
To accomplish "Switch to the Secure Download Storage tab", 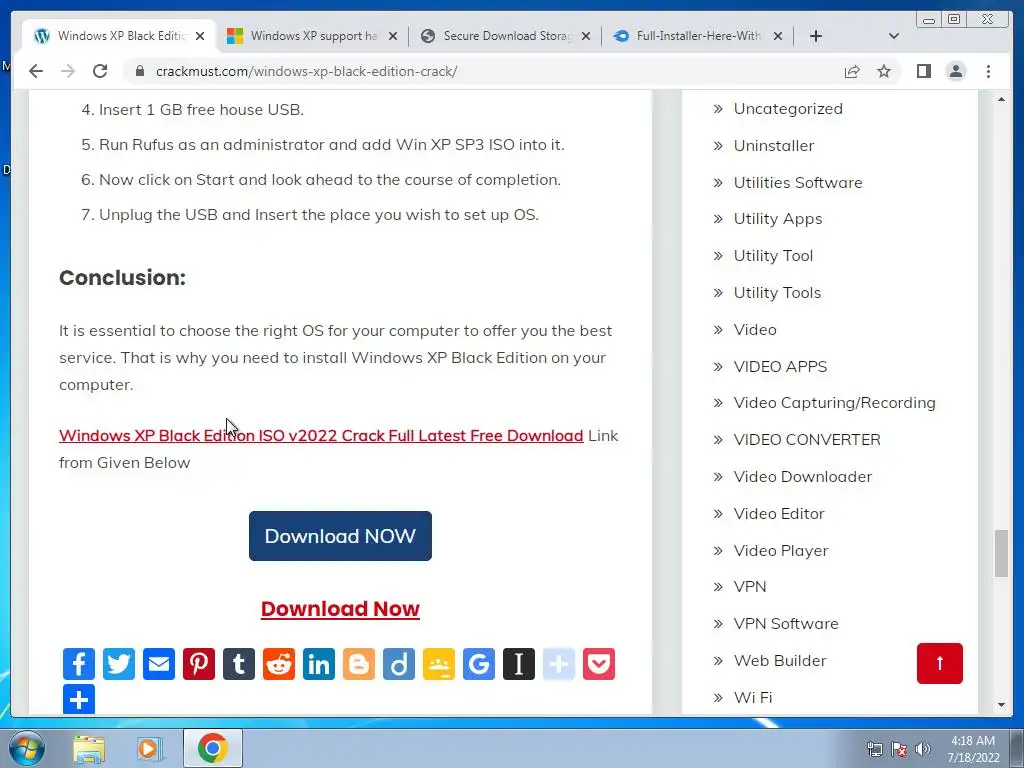I will click(506, 36).
